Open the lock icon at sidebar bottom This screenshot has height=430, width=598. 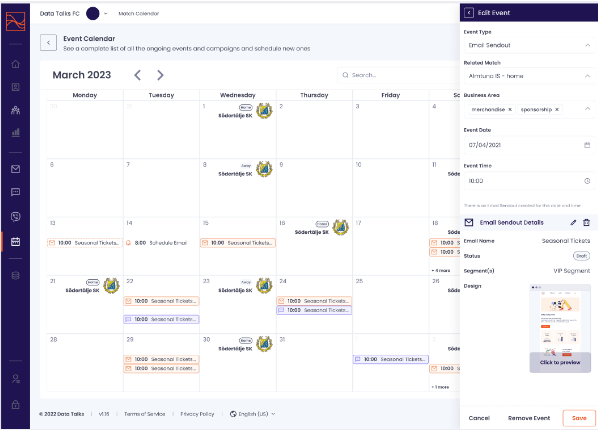click(16, 404)
